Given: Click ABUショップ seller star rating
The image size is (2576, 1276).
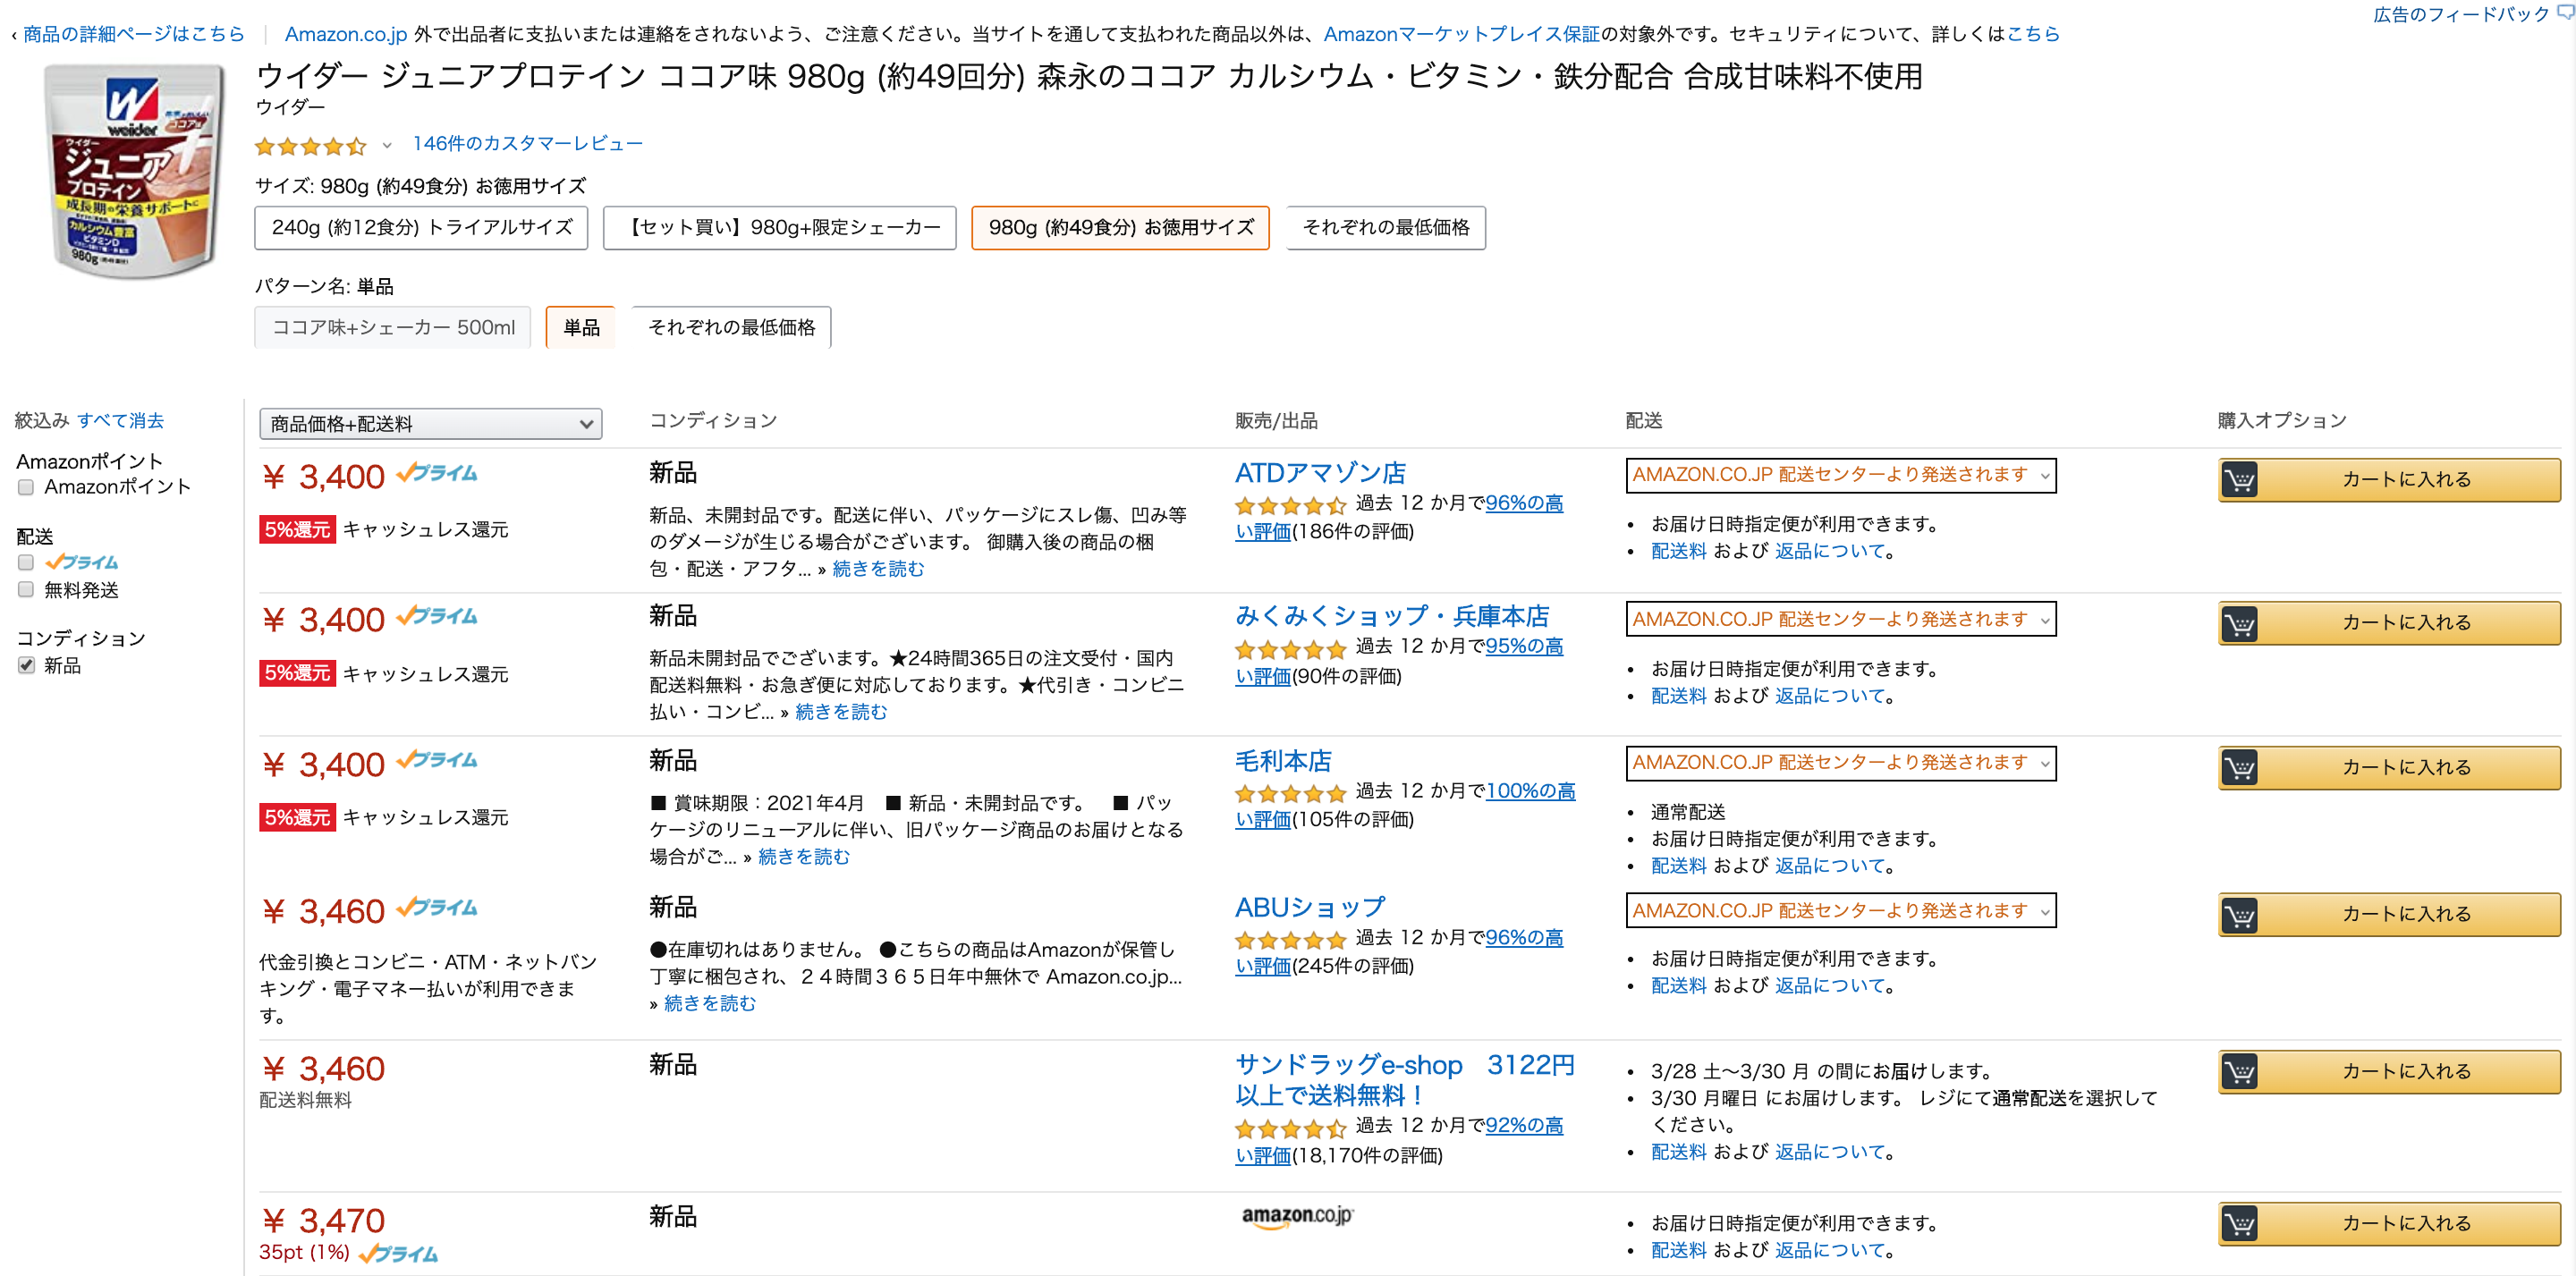Looking at the screenshot, I should pos(1291,940).
